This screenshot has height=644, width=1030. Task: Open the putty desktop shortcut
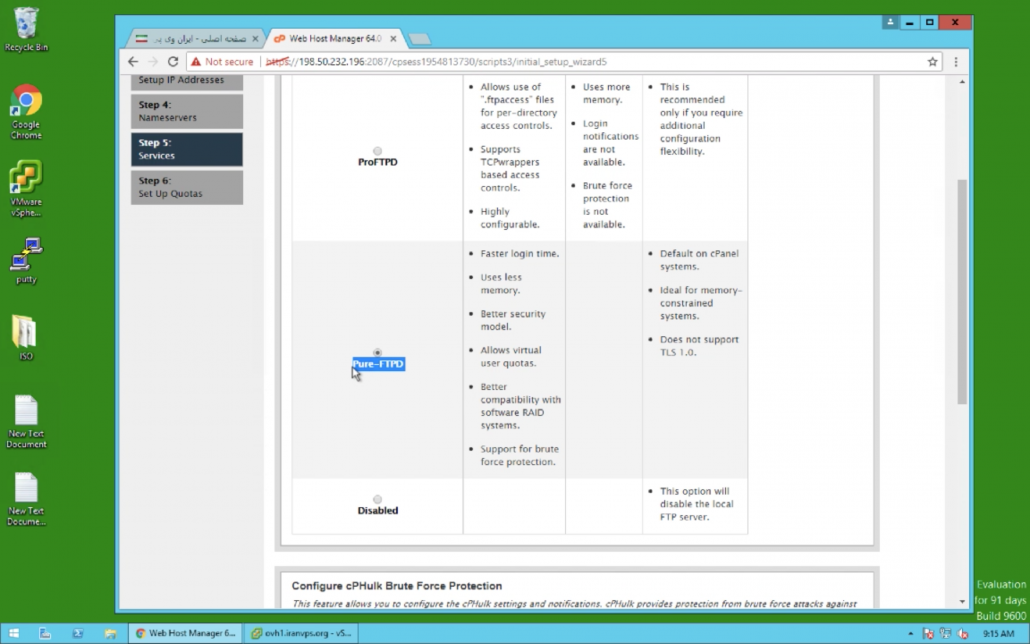tap(26, 260)
